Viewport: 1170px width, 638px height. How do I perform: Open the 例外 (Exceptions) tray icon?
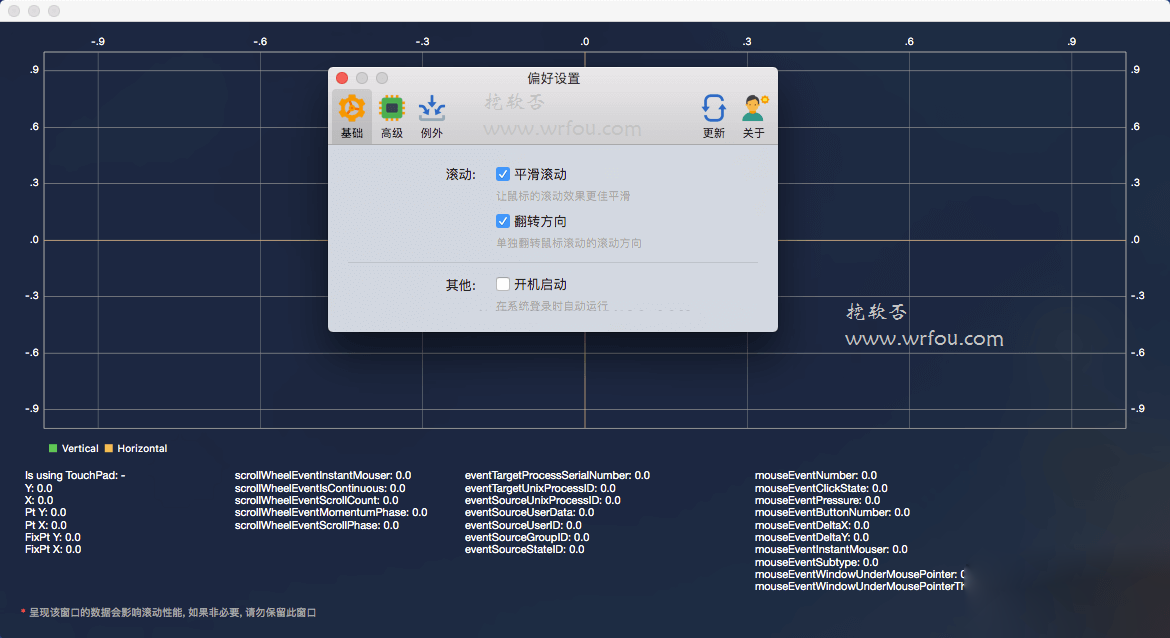pyautogui.click(x=432, y=116)
